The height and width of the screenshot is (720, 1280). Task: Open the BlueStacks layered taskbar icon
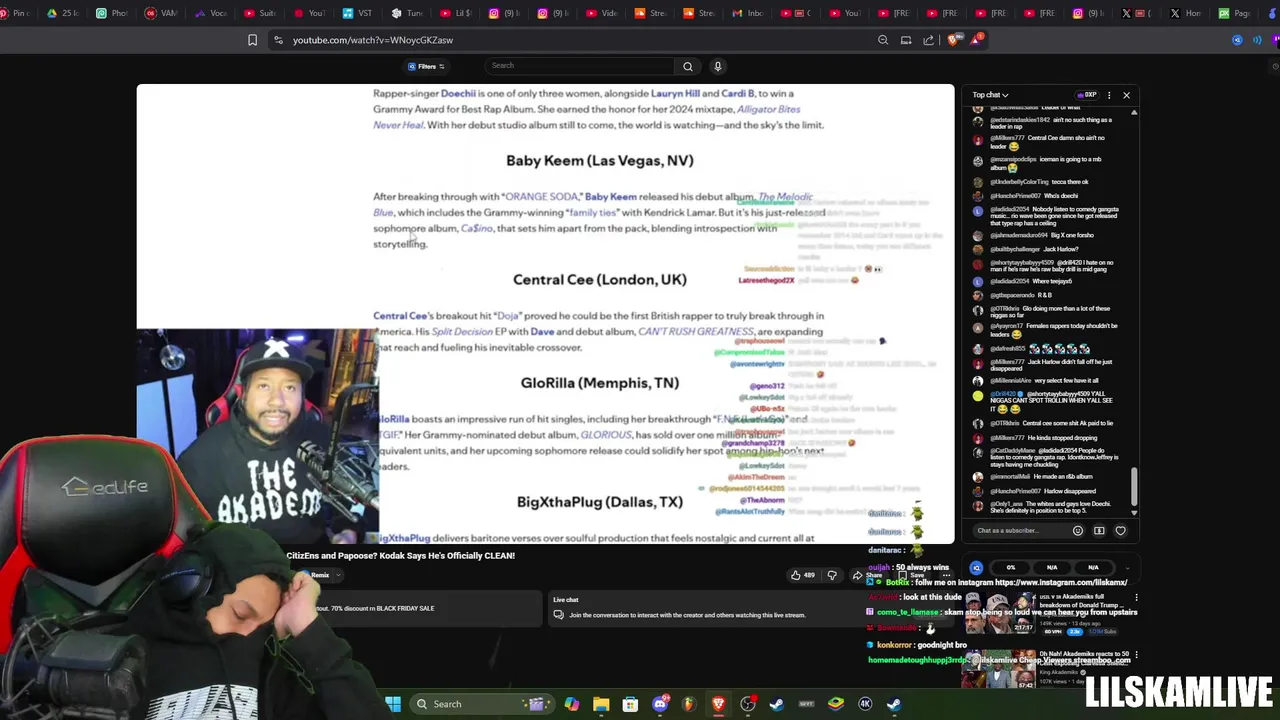coord(836,704)
